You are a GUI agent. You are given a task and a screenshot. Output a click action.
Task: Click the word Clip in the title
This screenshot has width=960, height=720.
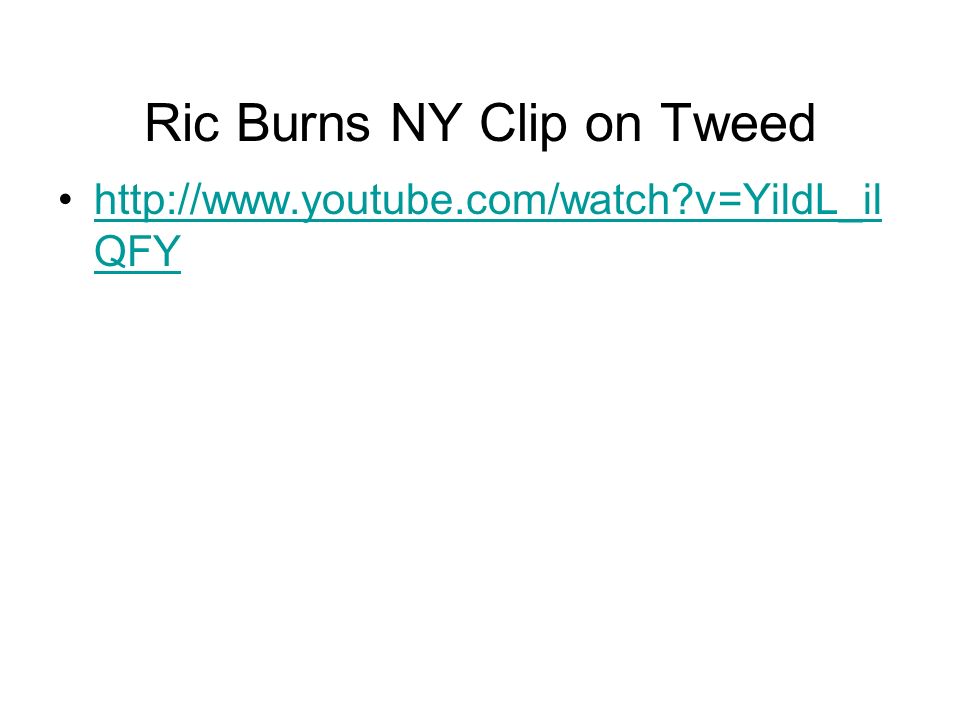pyautogui.click(x=523, y=124)
